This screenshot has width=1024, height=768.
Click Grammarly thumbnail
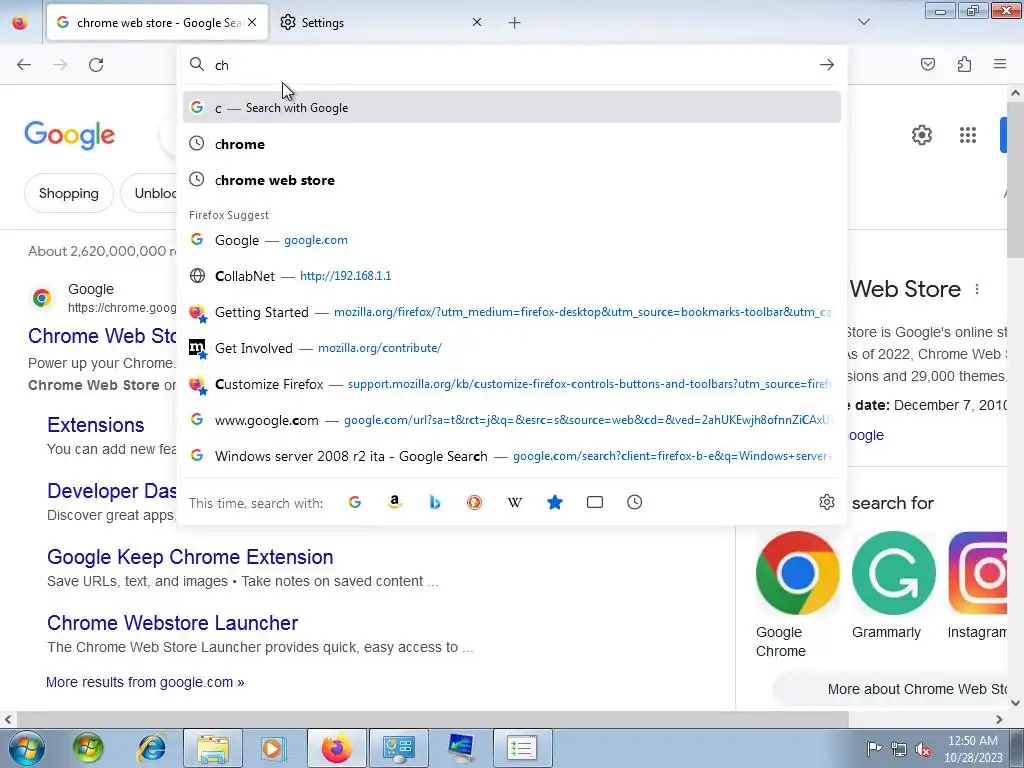(x=893, y=573)
